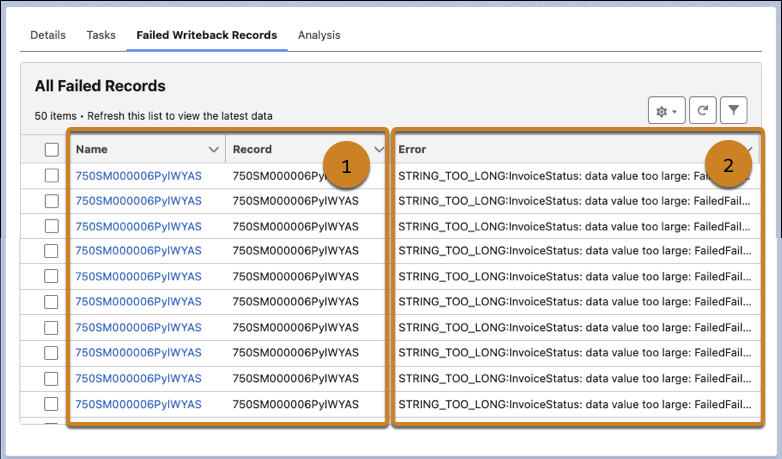This screenshot has width=782, height=459.
Task: Expand the Error column dropdown chevron
Action: pyautogui.click(x=749, y=149)
